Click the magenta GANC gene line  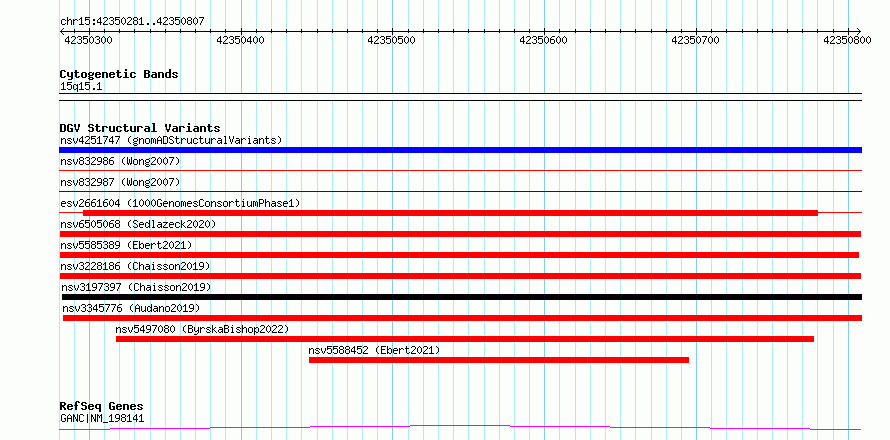click(460, 428)
